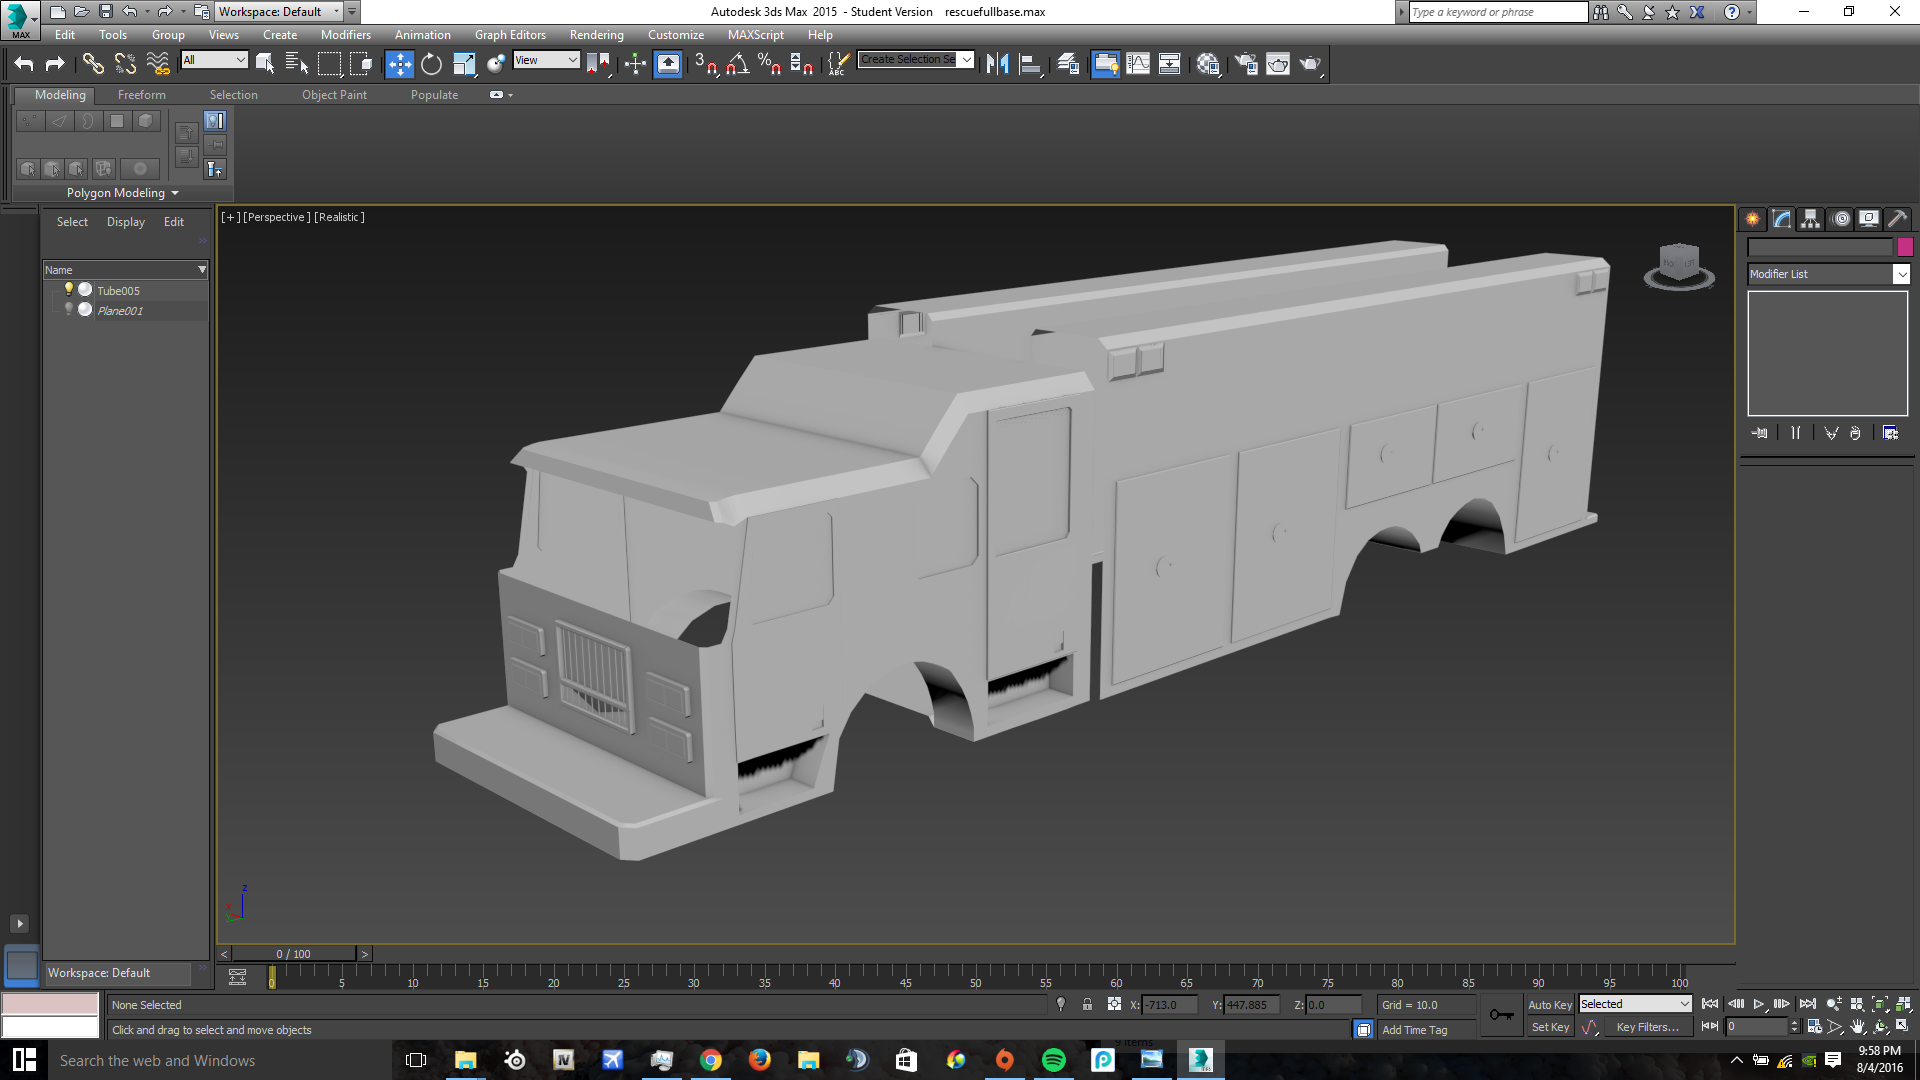Expand the Modifier List dropdown
The image size is (1920, 1080).
(1901, 274)
